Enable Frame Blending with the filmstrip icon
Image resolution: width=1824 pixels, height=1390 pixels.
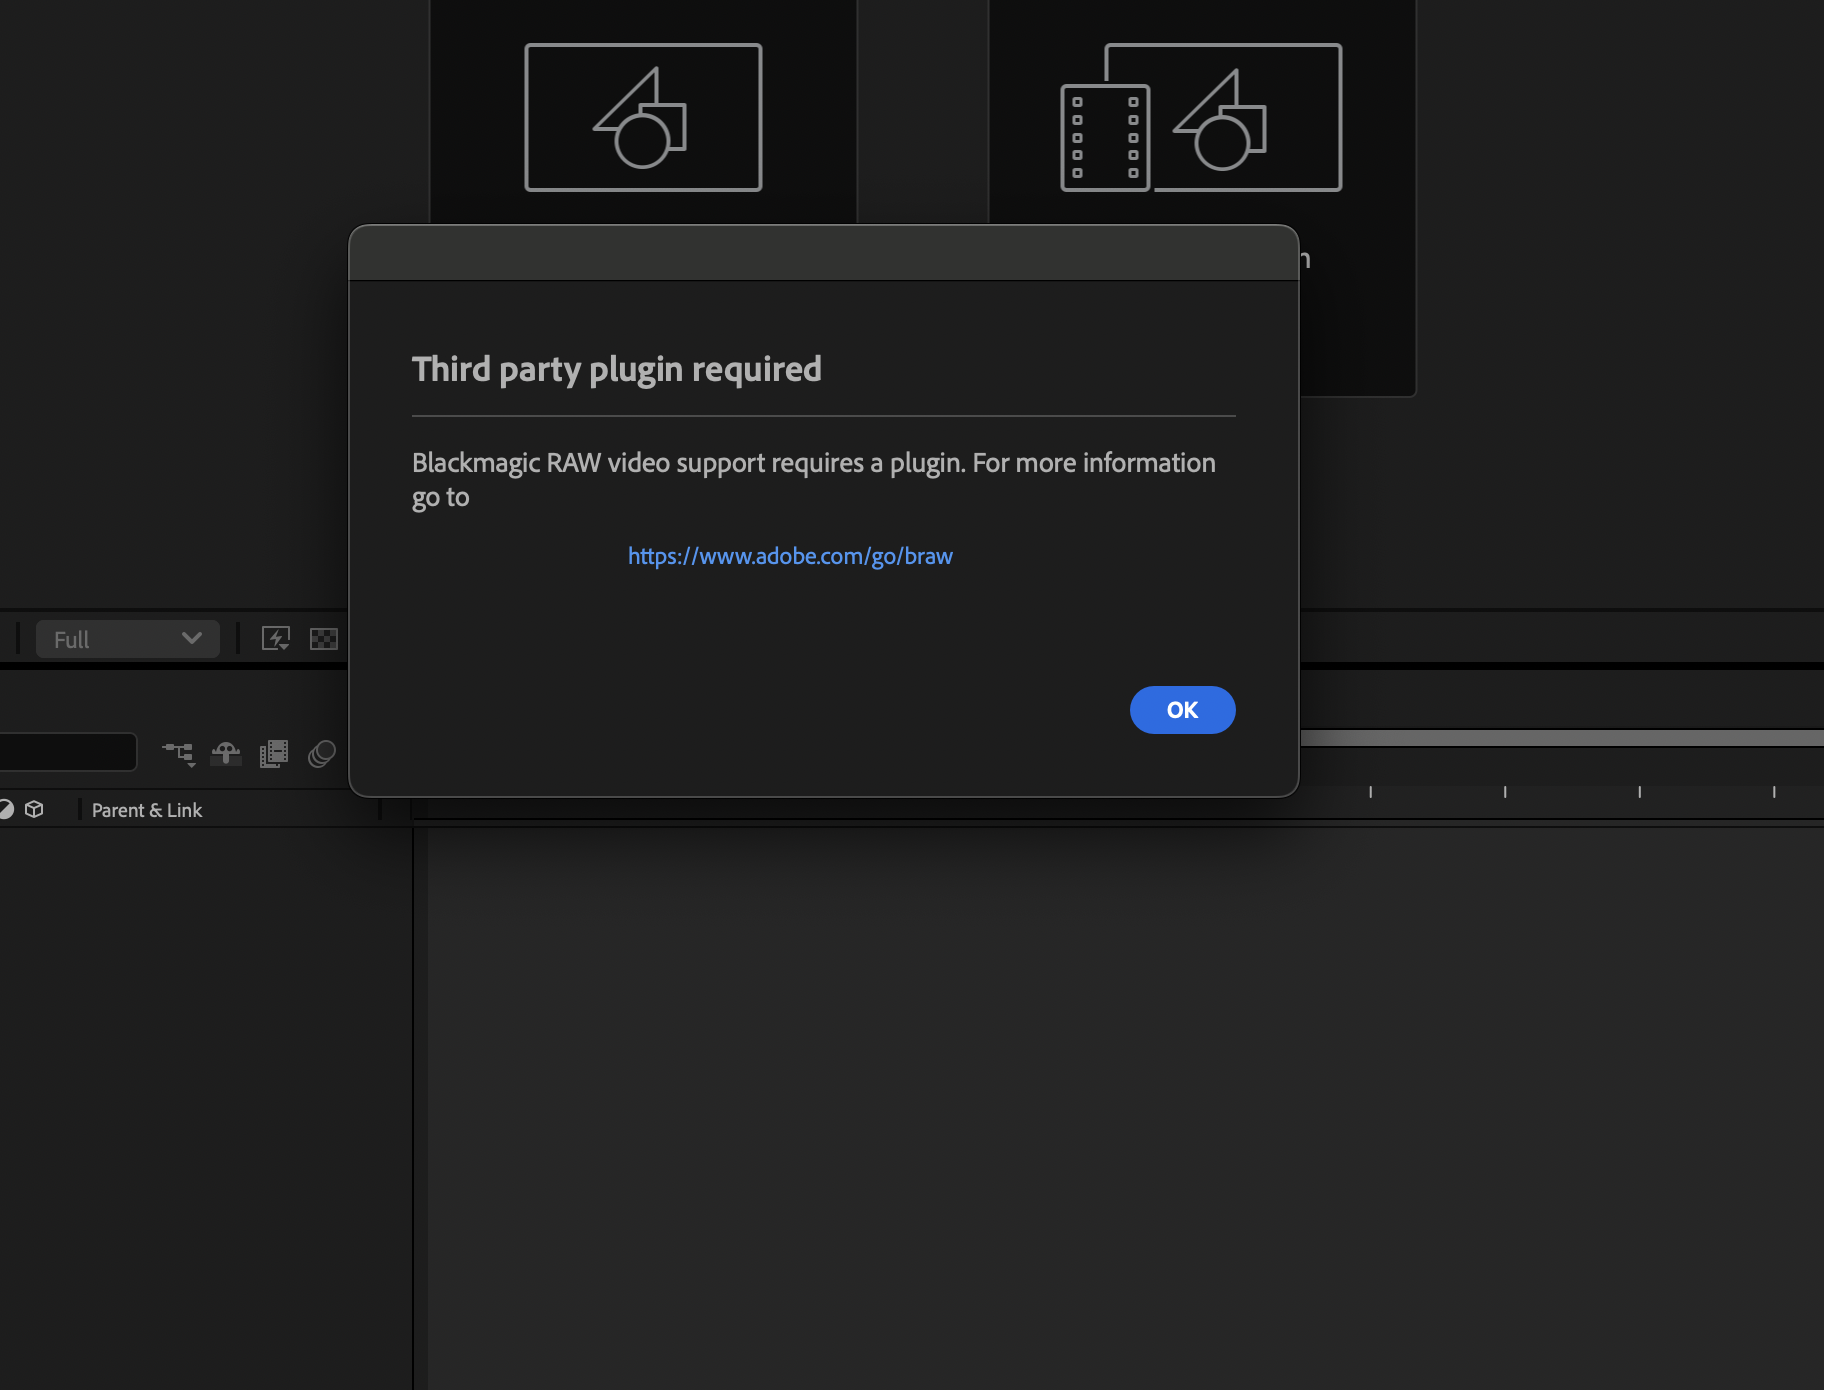pyautogui.click(x=272, y=755)
